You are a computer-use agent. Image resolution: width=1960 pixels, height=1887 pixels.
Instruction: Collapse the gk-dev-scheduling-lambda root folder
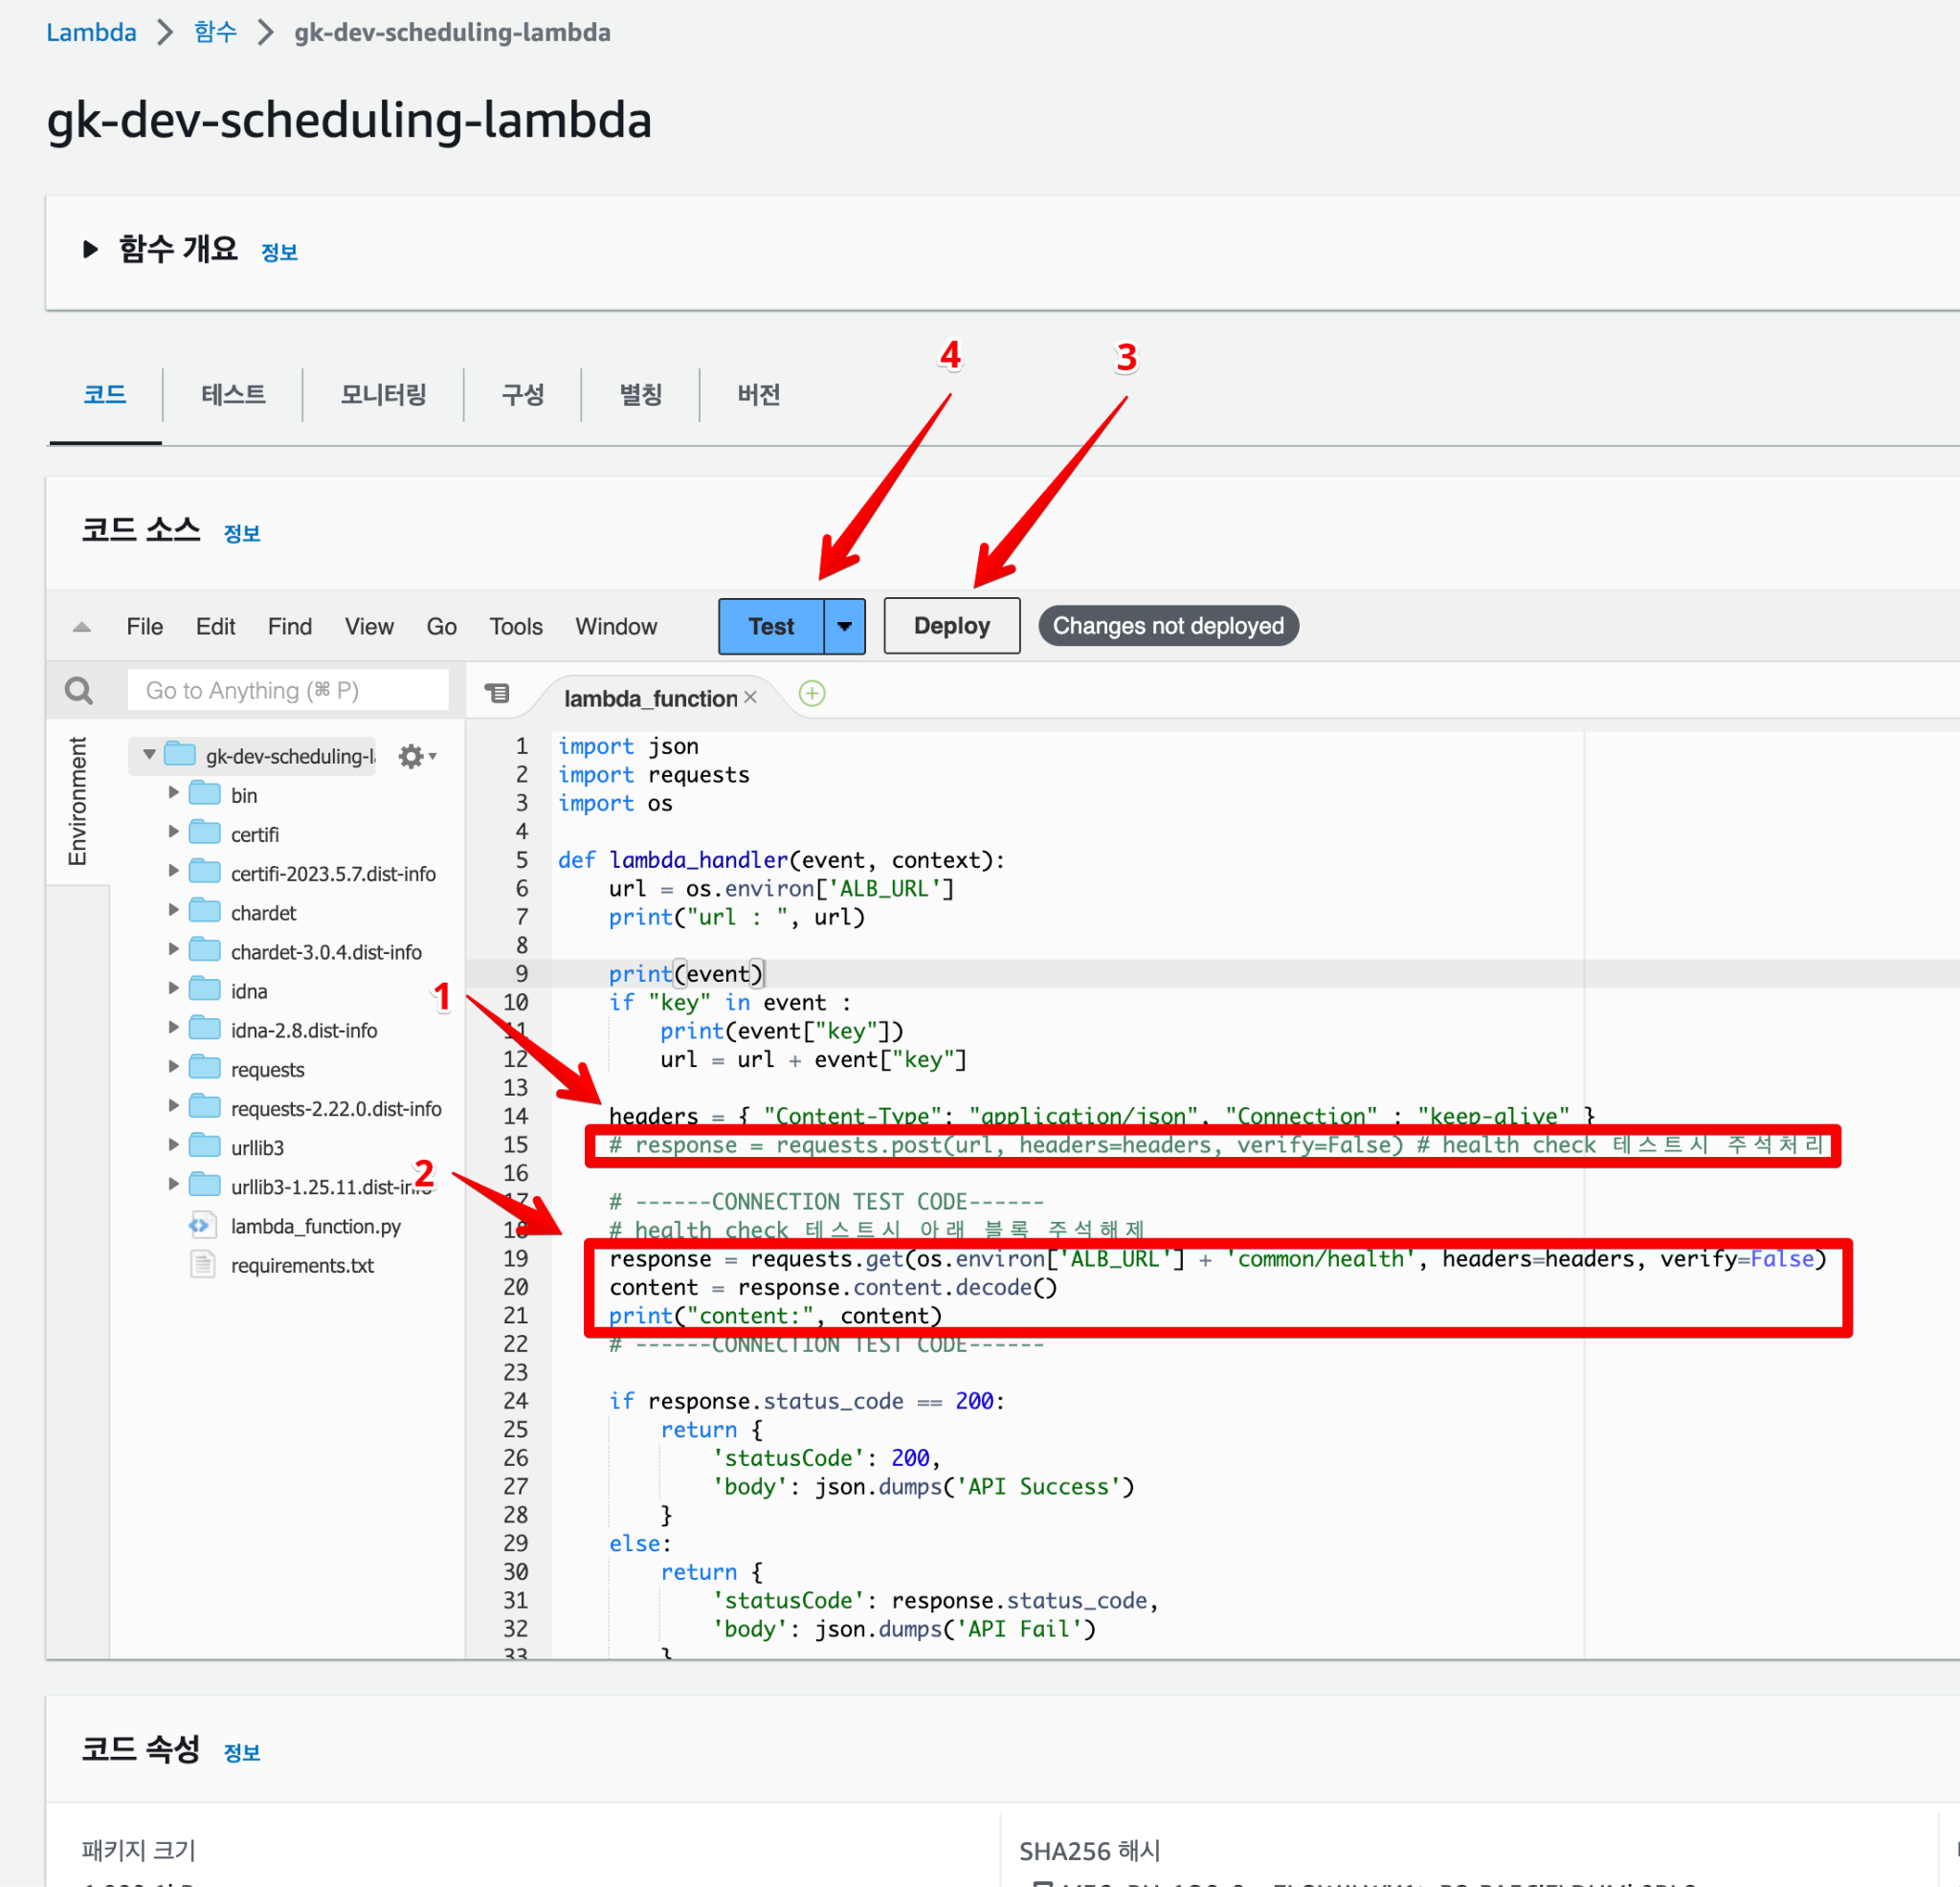tap(149, 754)
